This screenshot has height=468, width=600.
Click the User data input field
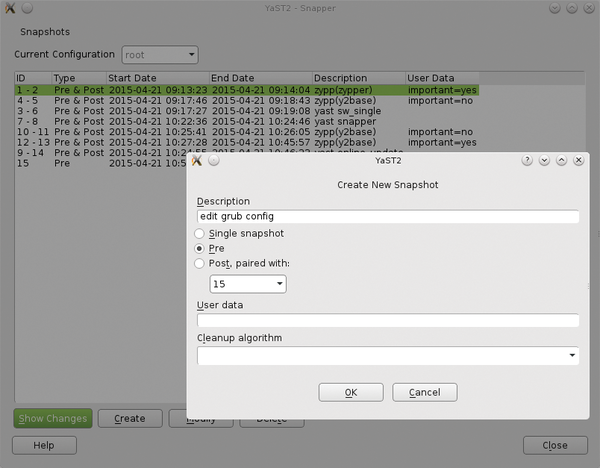pyautogui.click(x=388, y=320)
